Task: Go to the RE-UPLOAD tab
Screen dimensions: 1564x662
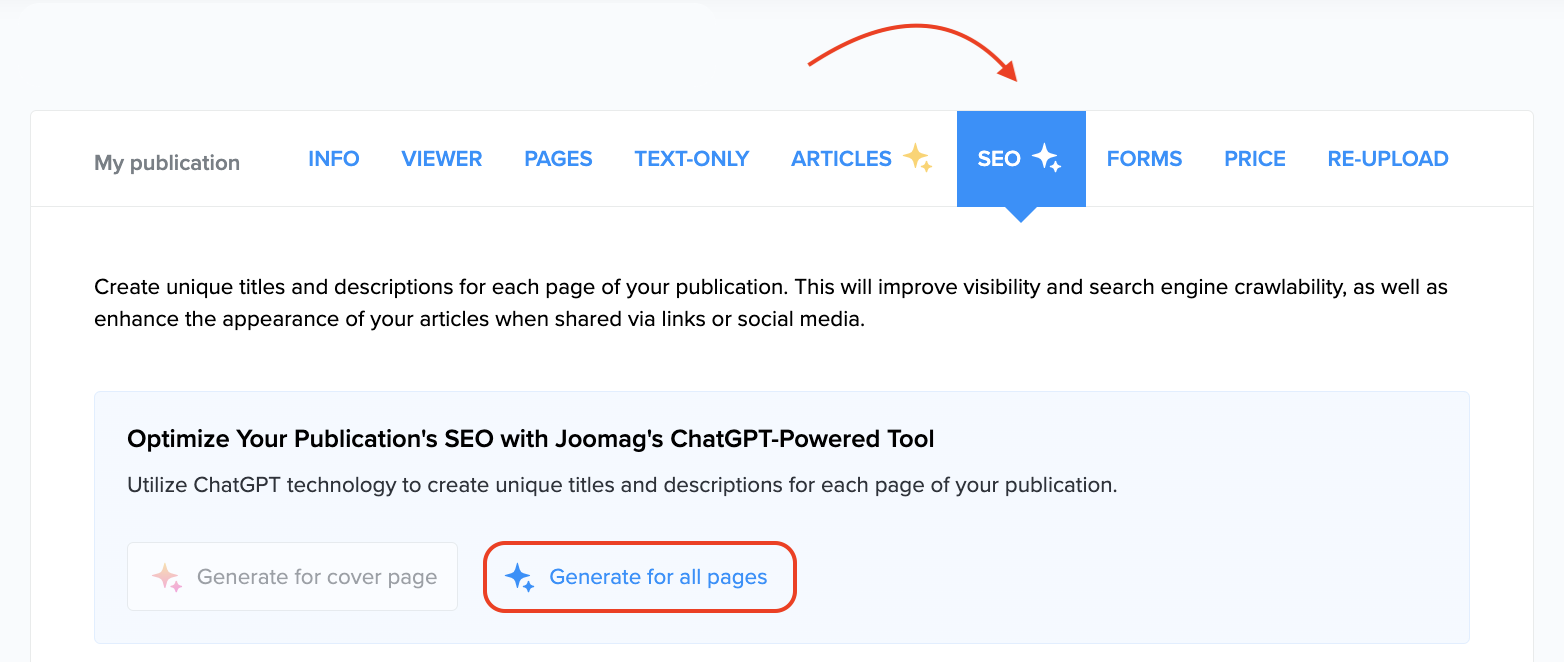Action: pos(1387,159)
